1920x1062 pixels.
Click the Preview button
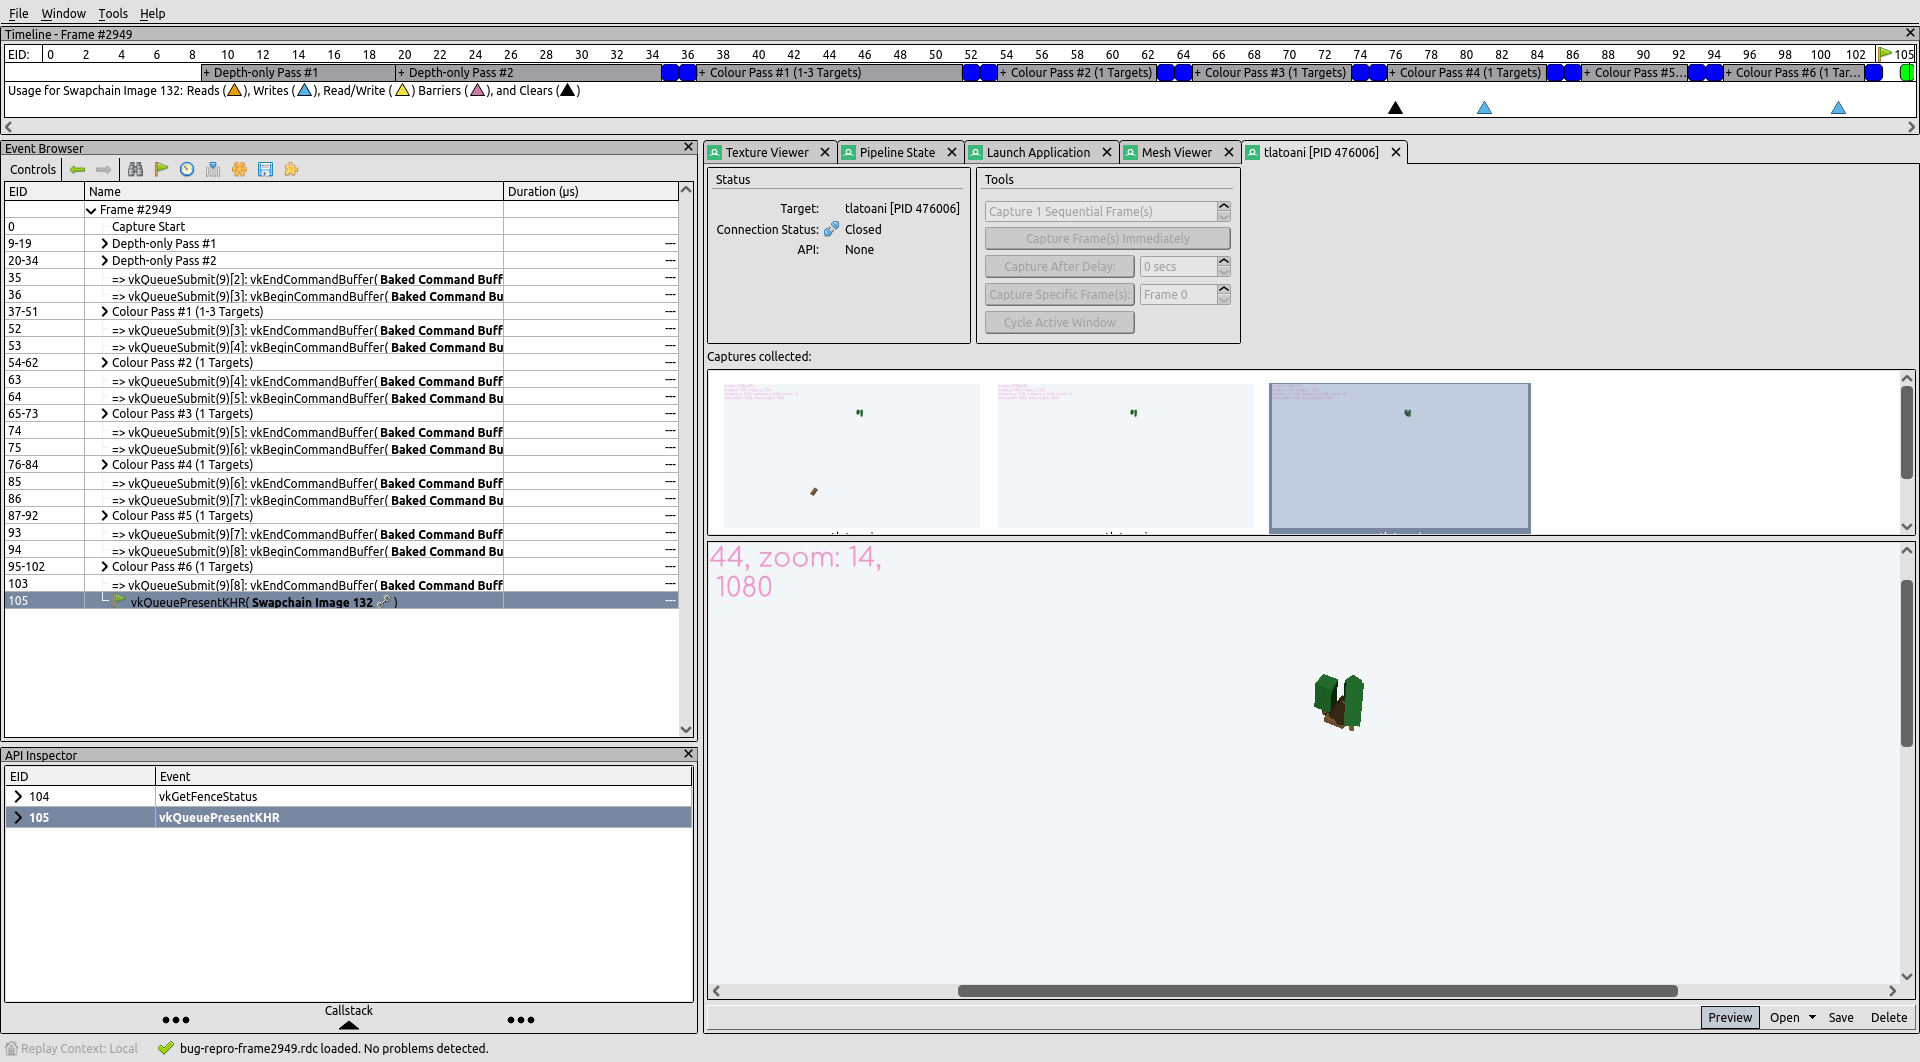coord(1730,1017)
